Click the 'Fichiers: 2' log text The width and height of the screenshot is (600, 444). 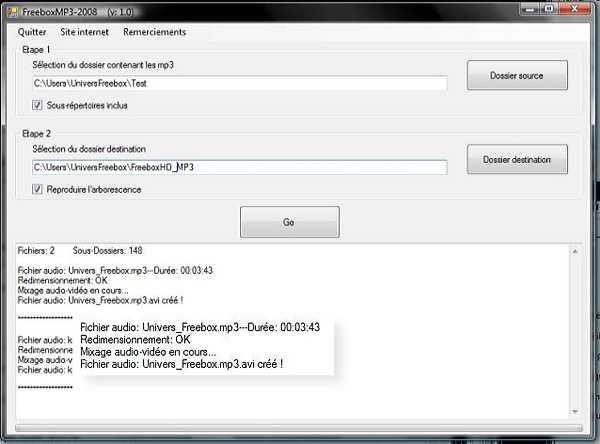pyautogui.click(x=36, y=251)
